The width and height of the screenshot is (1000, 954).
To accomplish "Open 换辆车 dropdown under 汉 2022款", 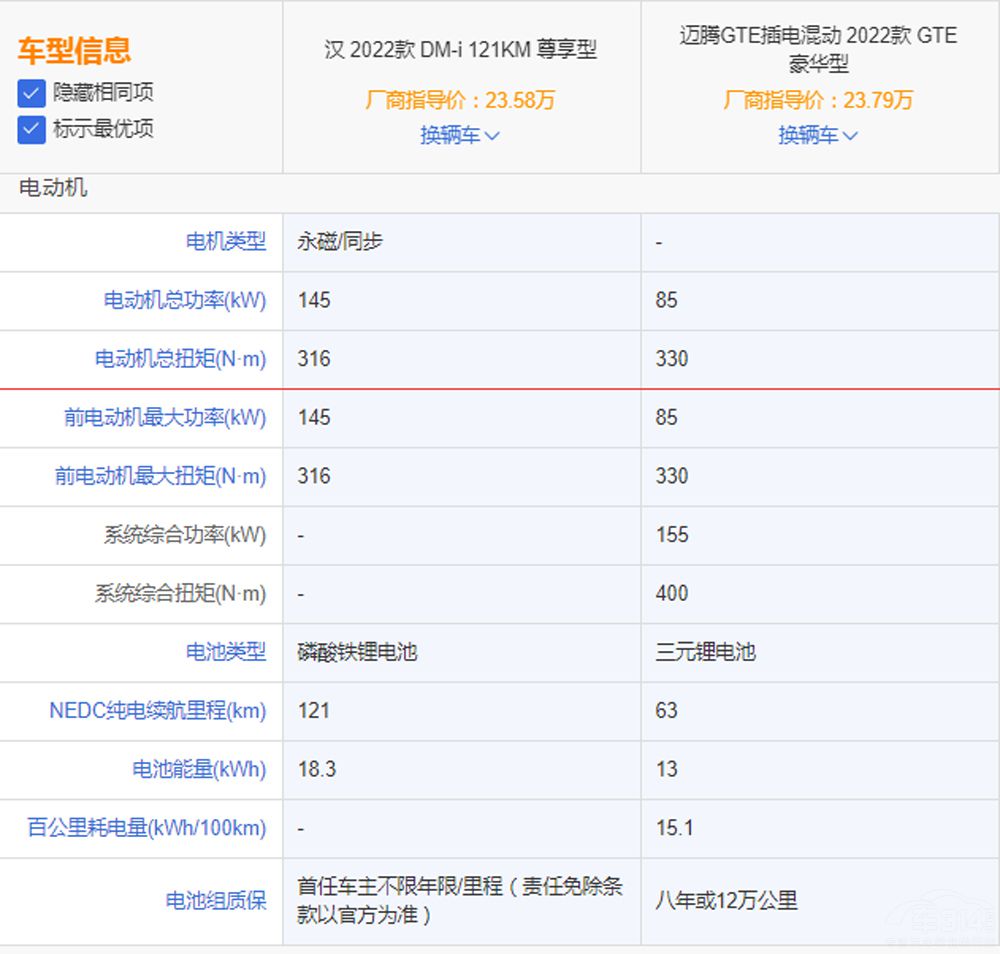I will tap(460, 135).
